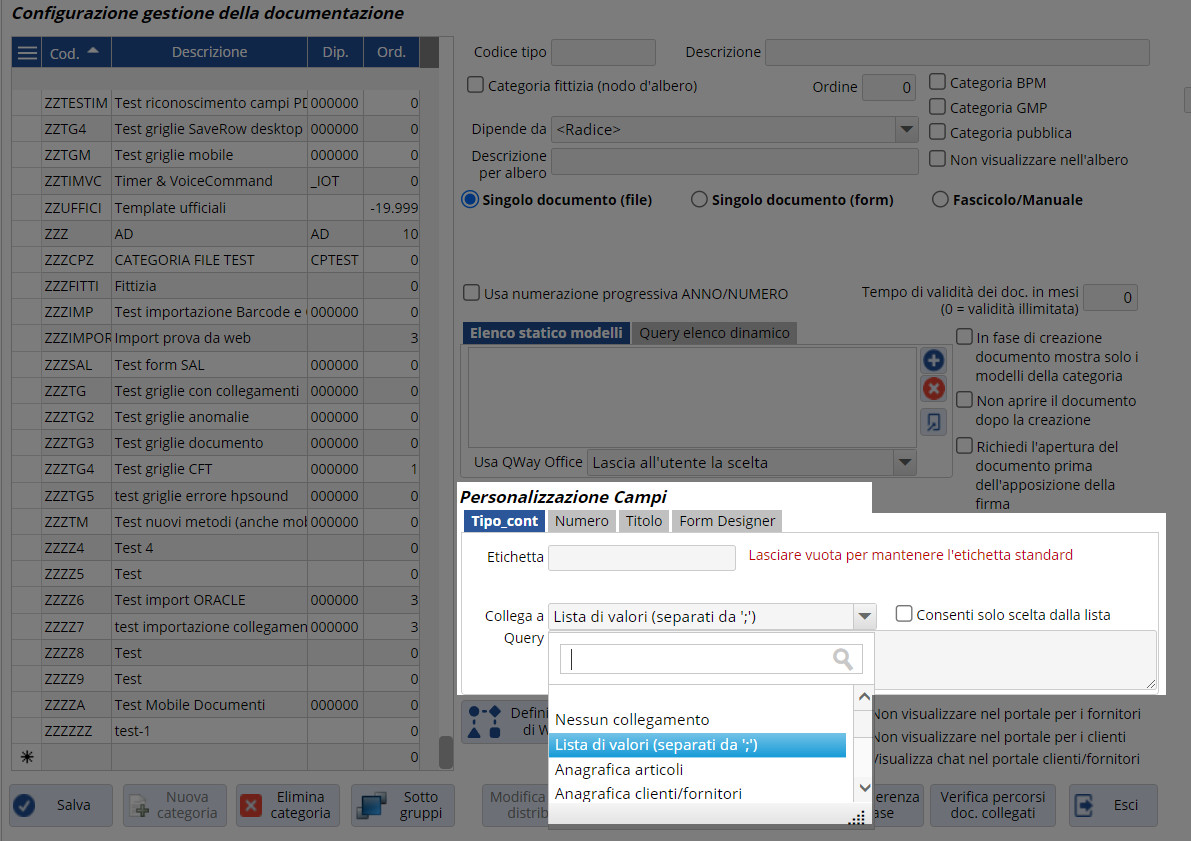The height and width of the screenshot is (841, 1191).
Task: Switch to the Form Designer tab
Action: click(x=725, y=521)
